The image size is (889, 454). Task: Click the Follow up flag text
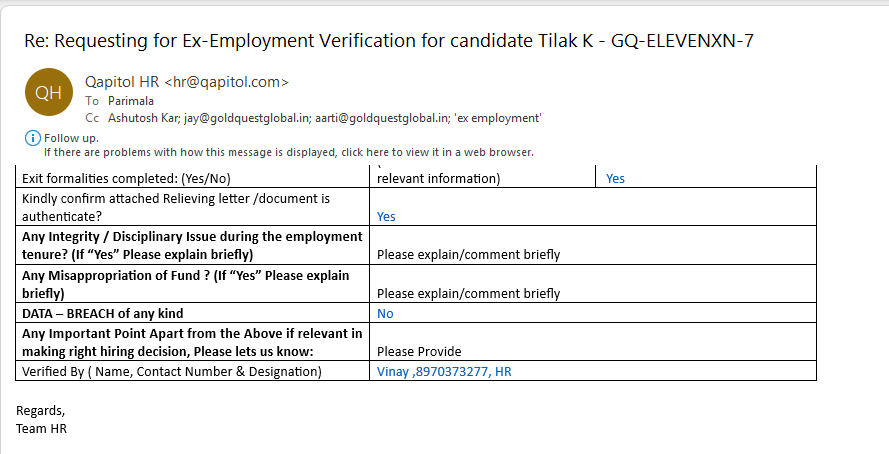(x=71, y=138)
